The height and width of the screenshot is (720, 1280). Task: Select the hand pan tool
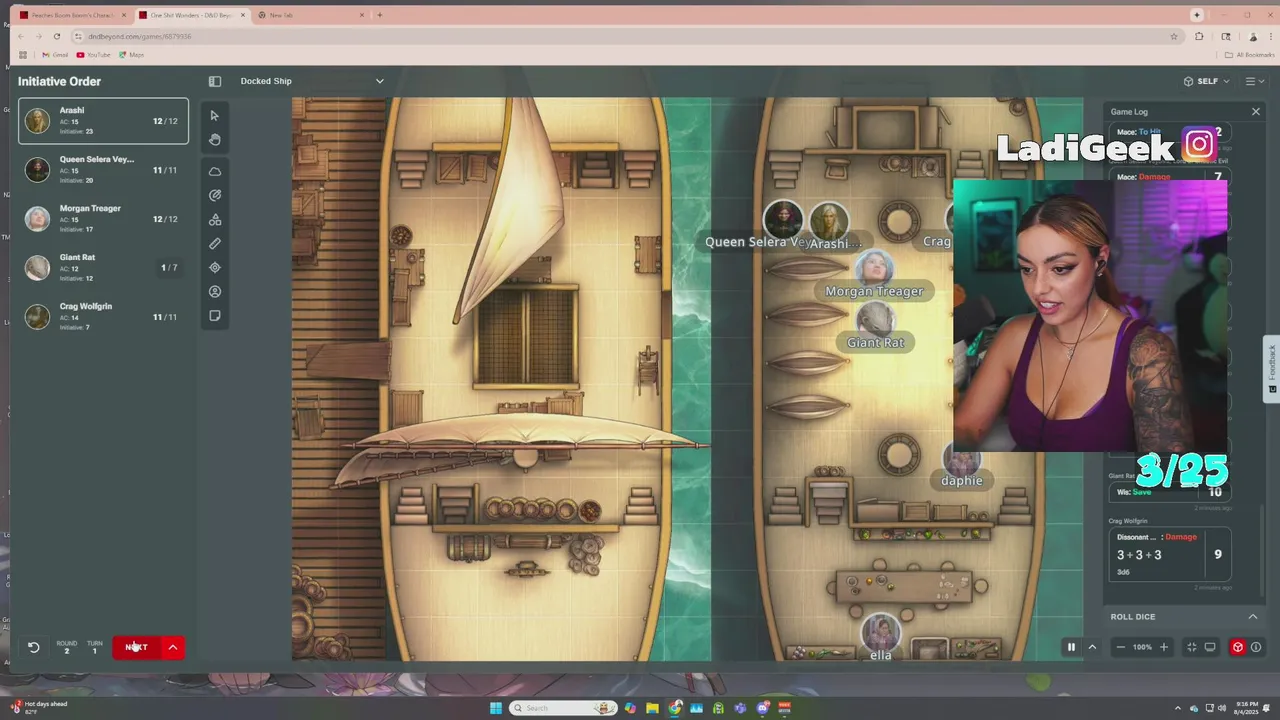tap(214, 140)
